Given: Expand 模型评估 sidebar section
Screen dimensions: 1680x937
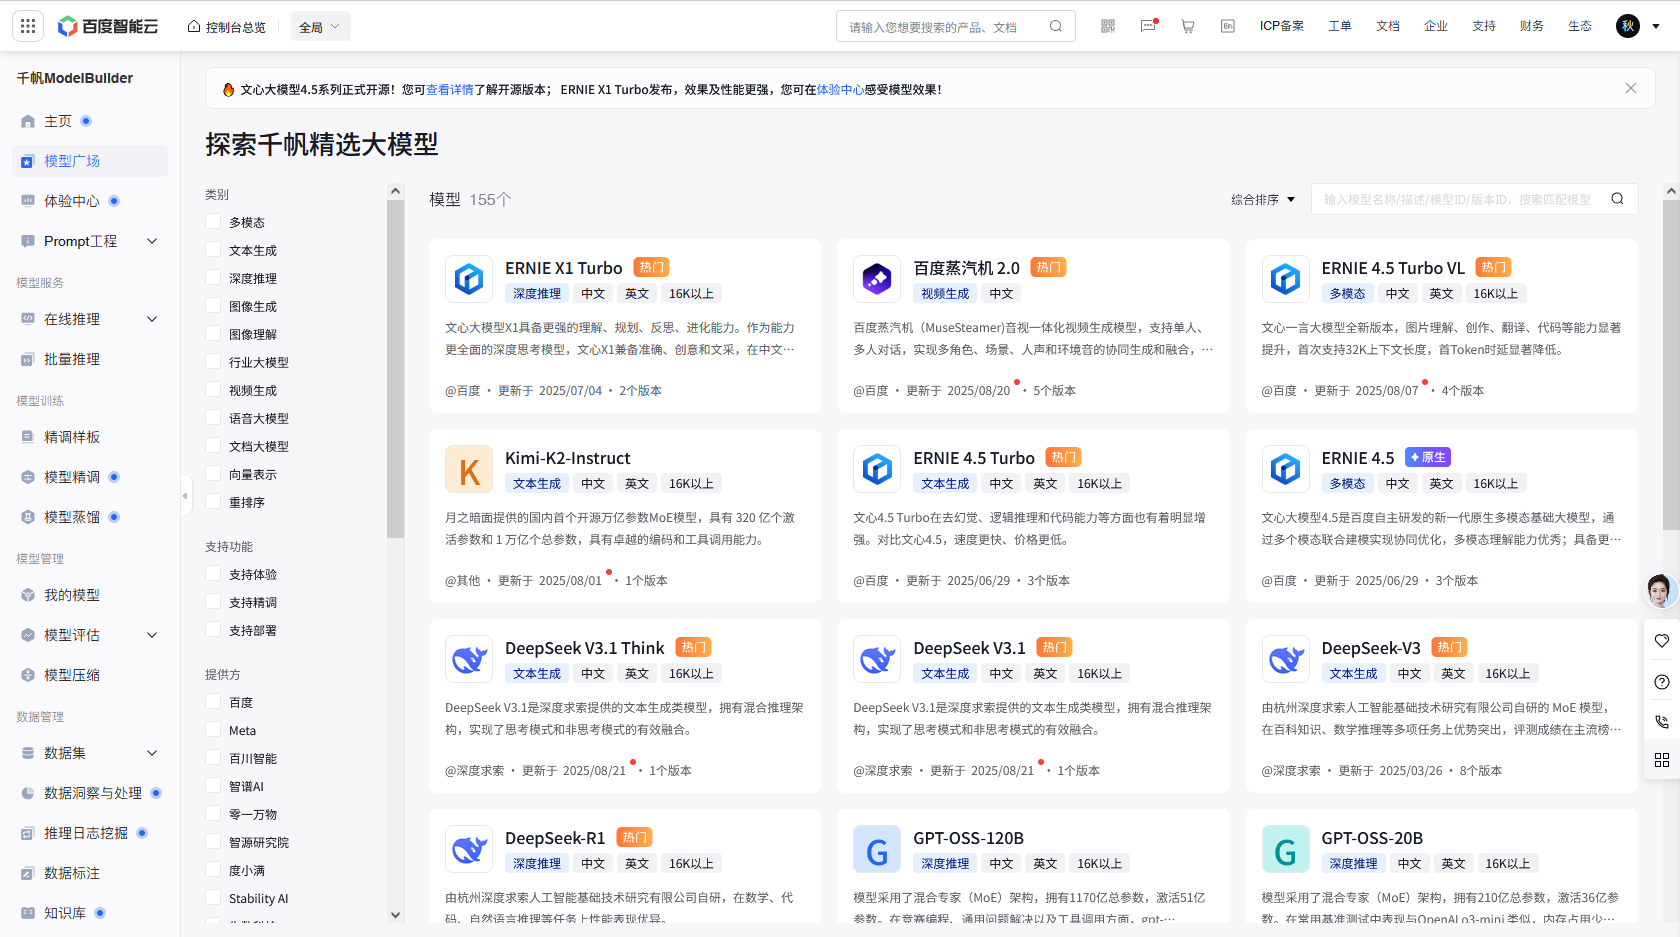Looking at the screenshot, I should tap(152, 635).
